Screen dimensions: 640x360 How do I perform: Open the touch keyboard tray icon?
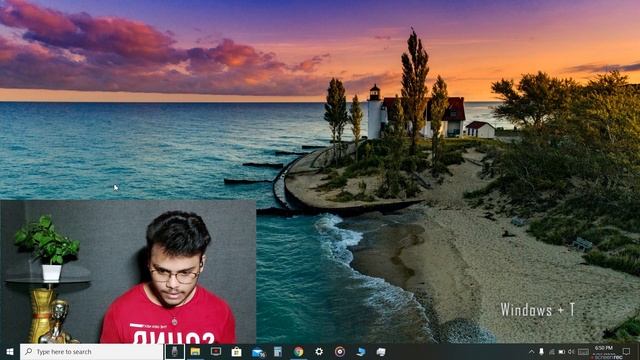pyautogui.click(x=583, y=351)
